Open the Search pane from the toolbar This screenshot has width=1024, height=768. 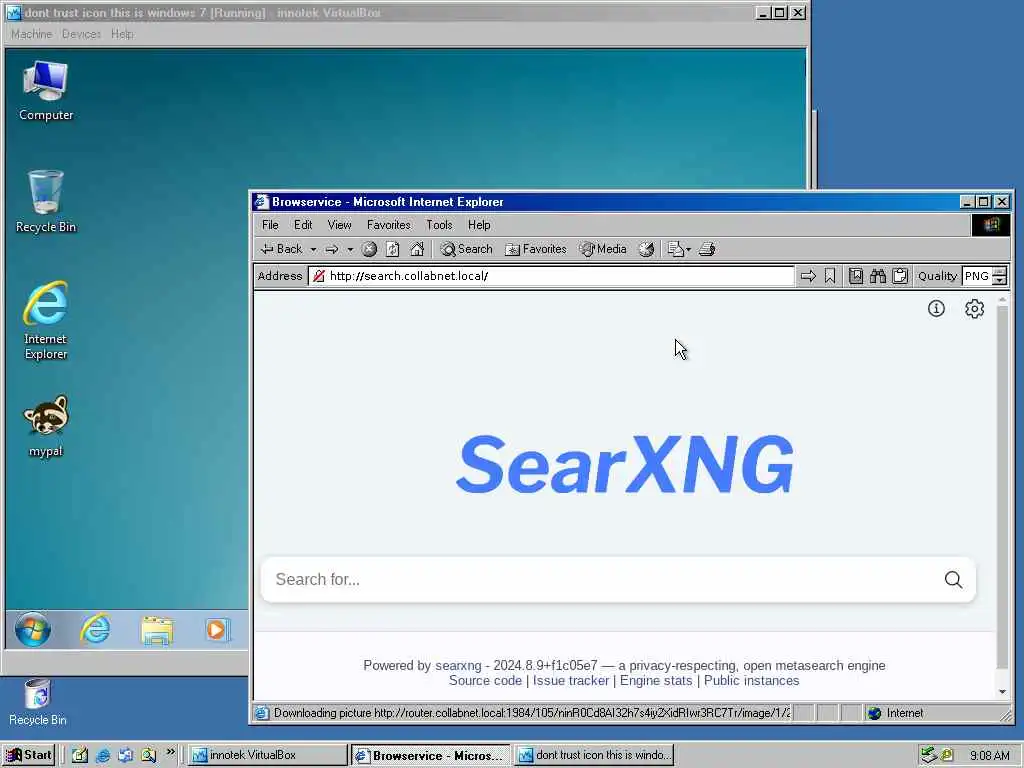(x=466, y=249)
